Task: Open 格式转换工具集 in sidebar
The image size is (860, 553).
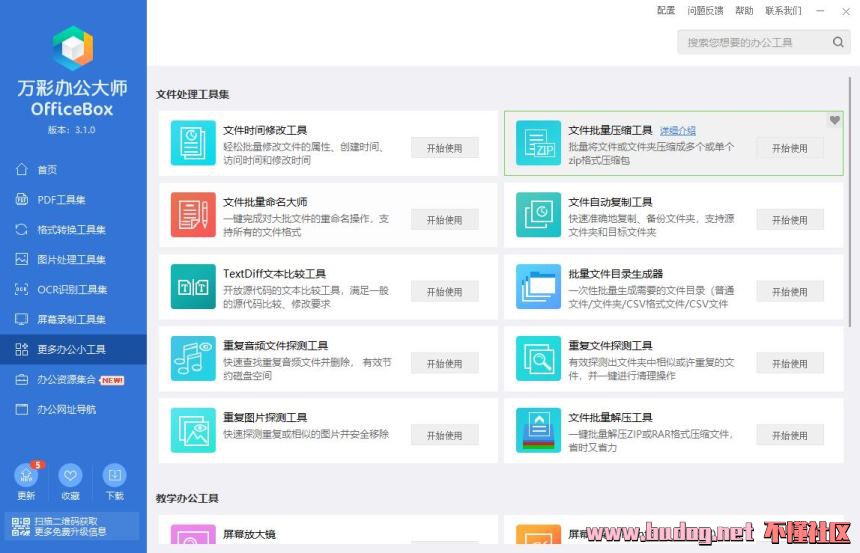Action: pos(73,229)
